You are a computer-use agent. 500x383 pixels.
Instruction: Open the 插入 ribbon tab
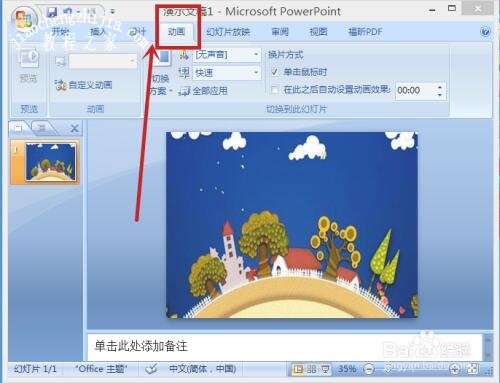(x=98, y=32)
